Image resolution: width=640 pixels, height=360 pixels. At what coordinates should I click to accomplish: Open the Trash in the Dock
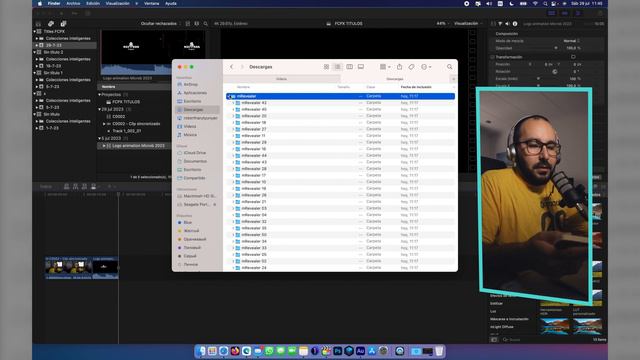pos(439,351)
